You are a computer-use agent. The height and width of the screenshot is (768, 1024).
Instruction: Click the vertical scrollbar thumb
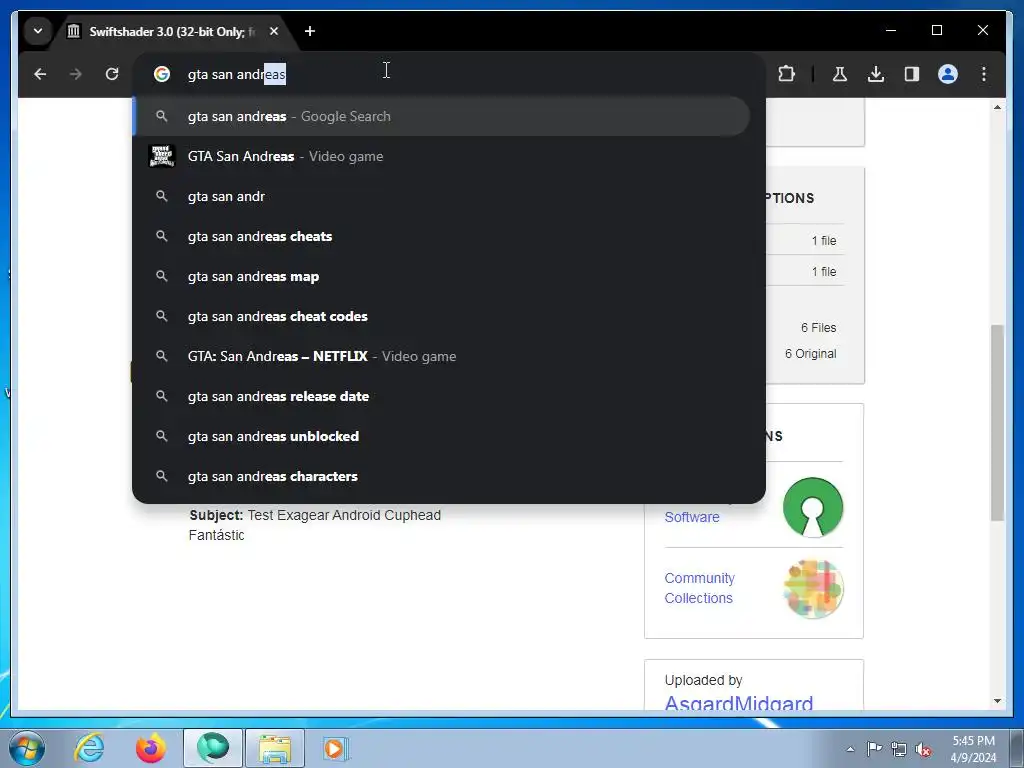click(x=997, y=423)
